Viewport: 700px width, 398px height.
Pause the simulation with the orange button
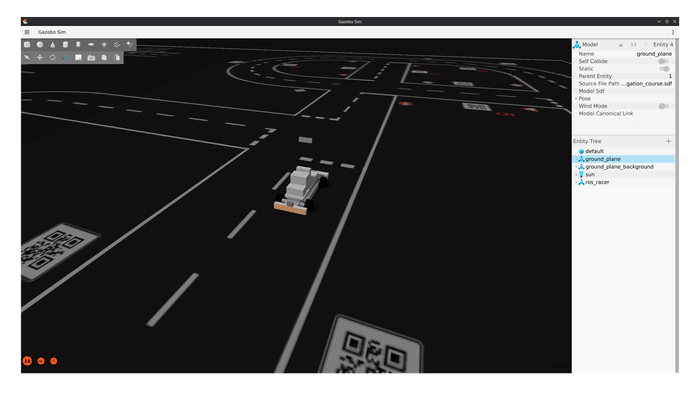tap(27, 361)
